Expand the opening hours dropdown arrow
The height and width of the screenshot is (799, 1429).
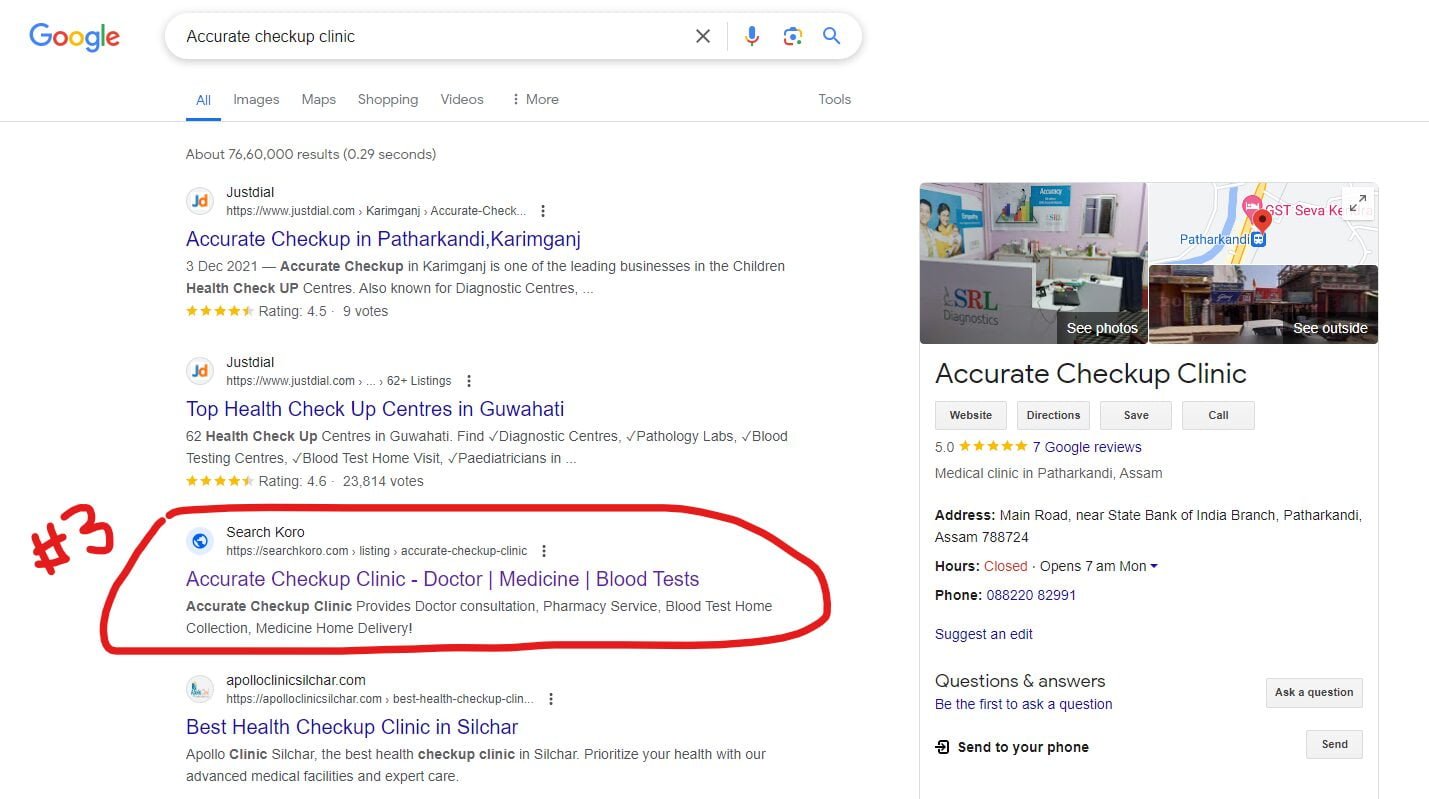pos(1154,566)
